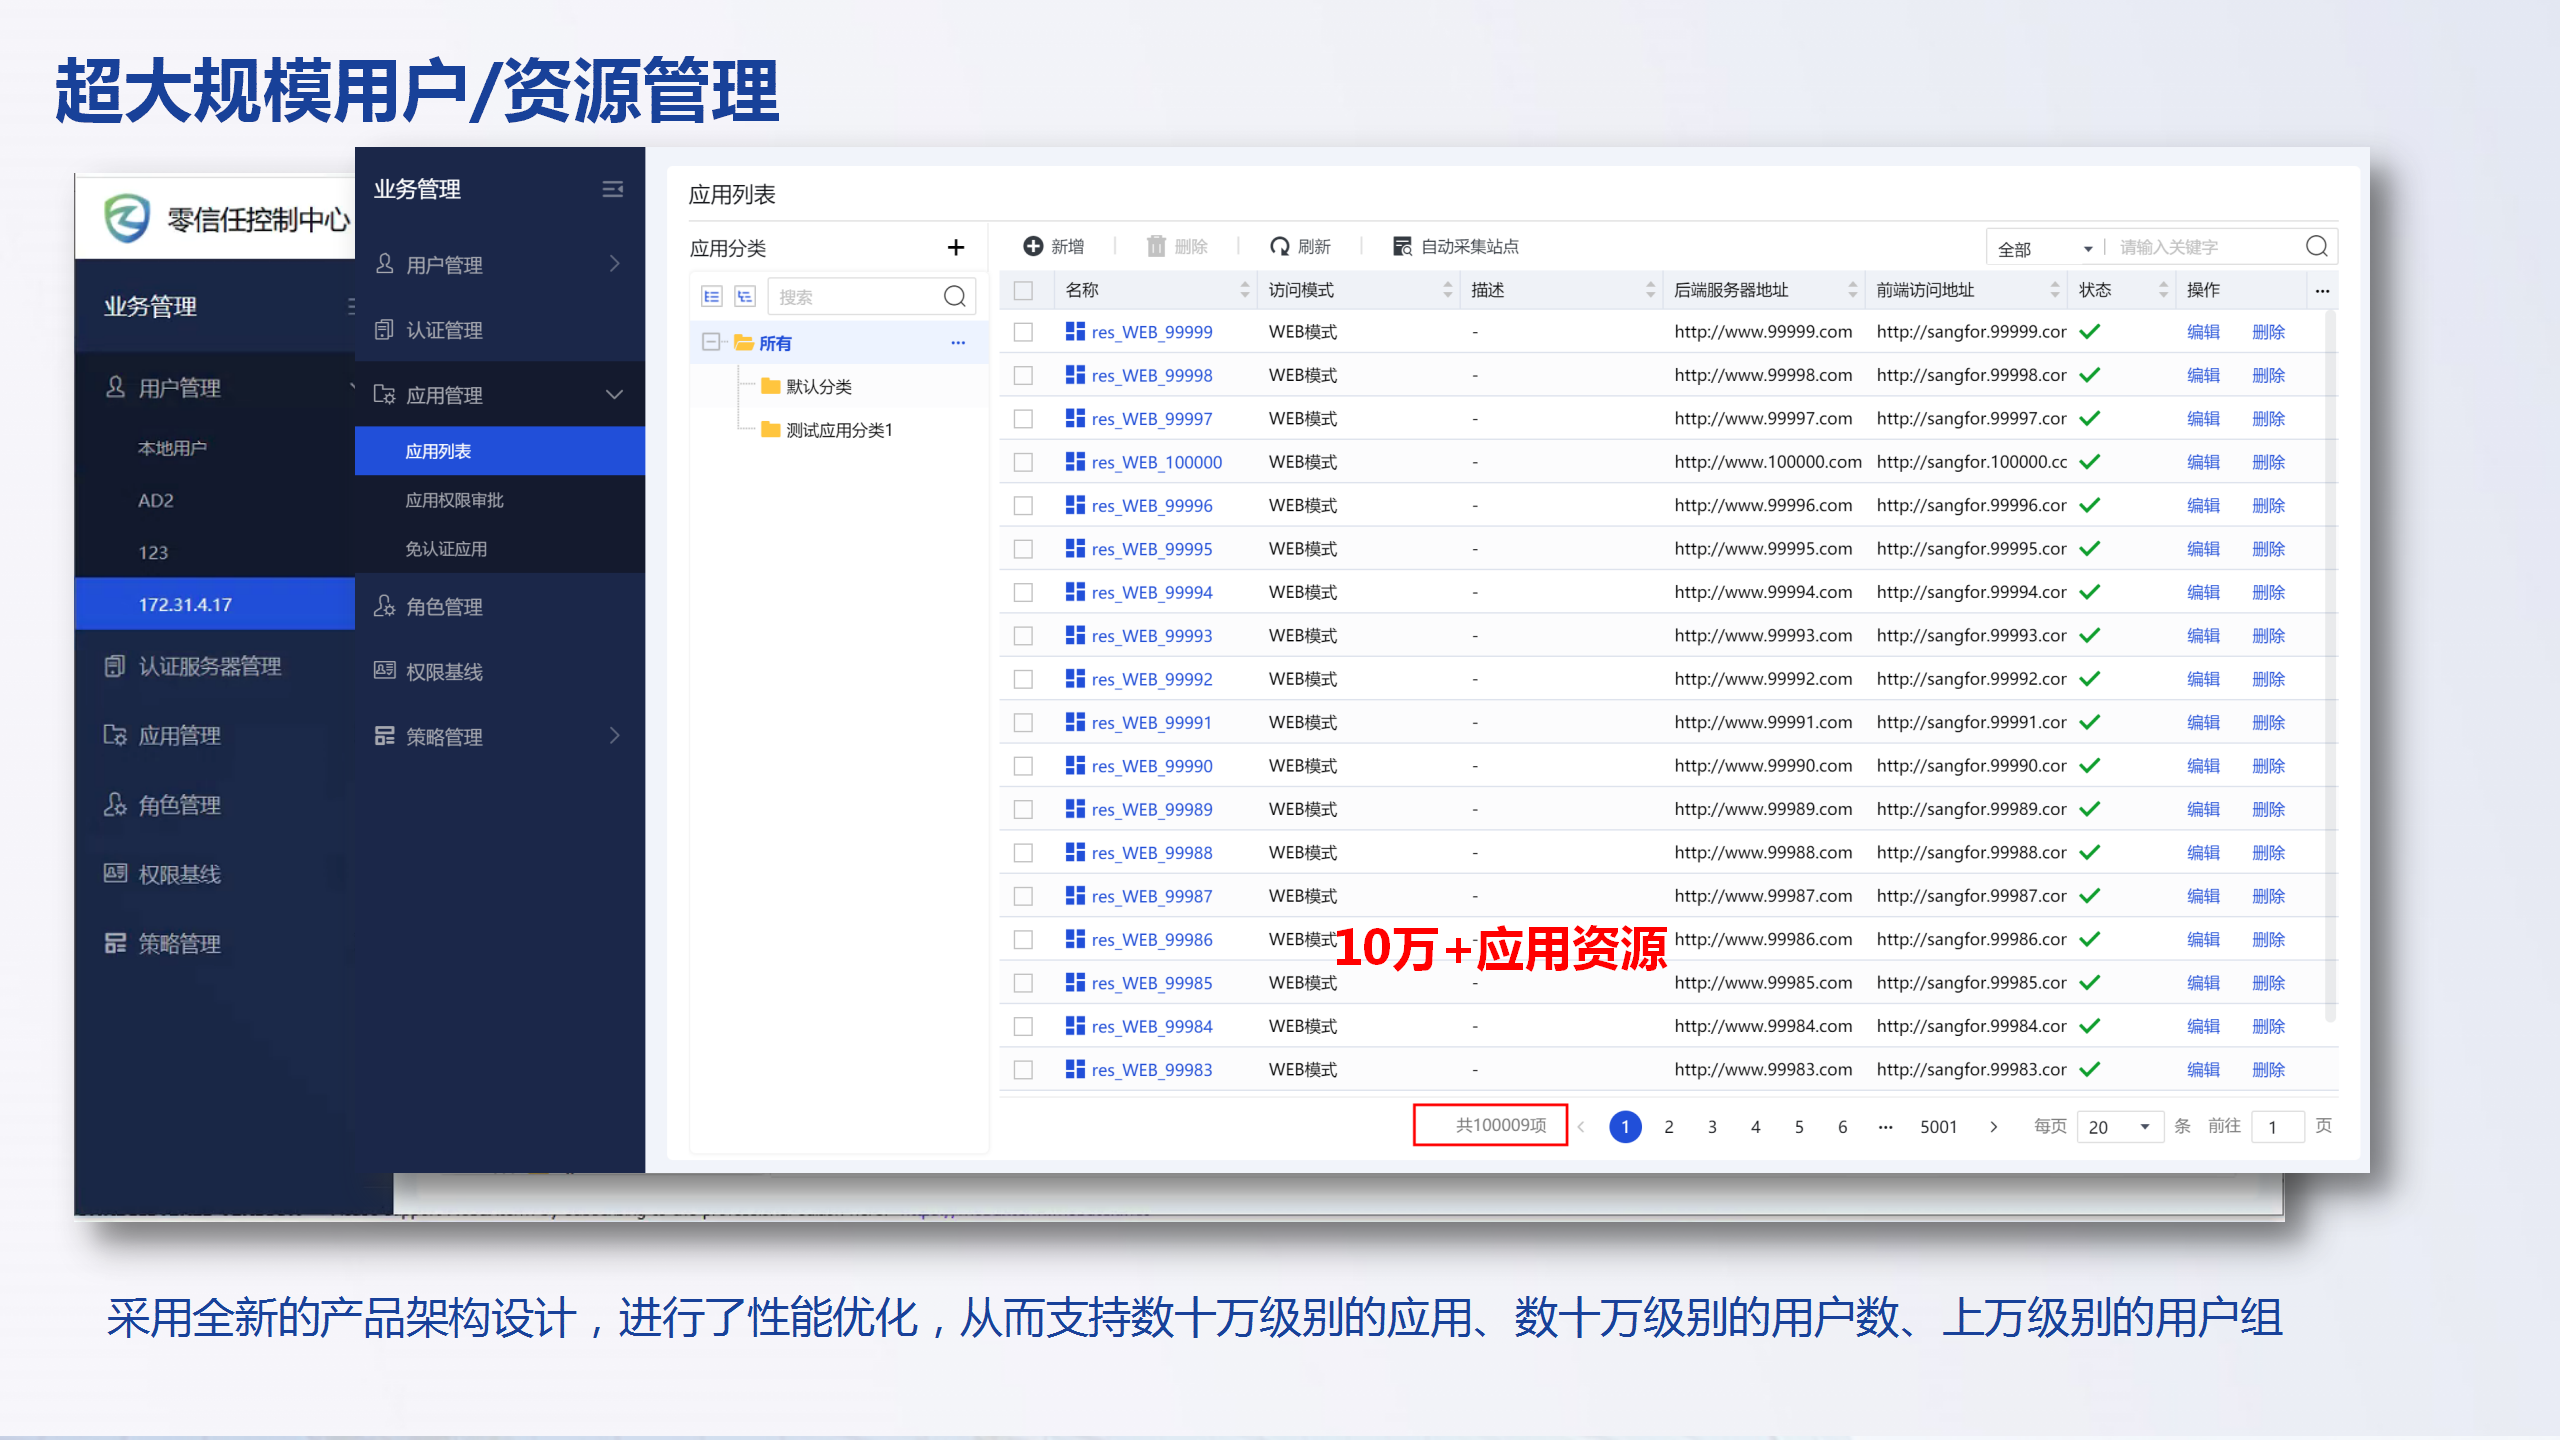Screen dimensions: 2560x1440
Task: Open the per-page 20 dropdown
Action: pos(2120,1127)
